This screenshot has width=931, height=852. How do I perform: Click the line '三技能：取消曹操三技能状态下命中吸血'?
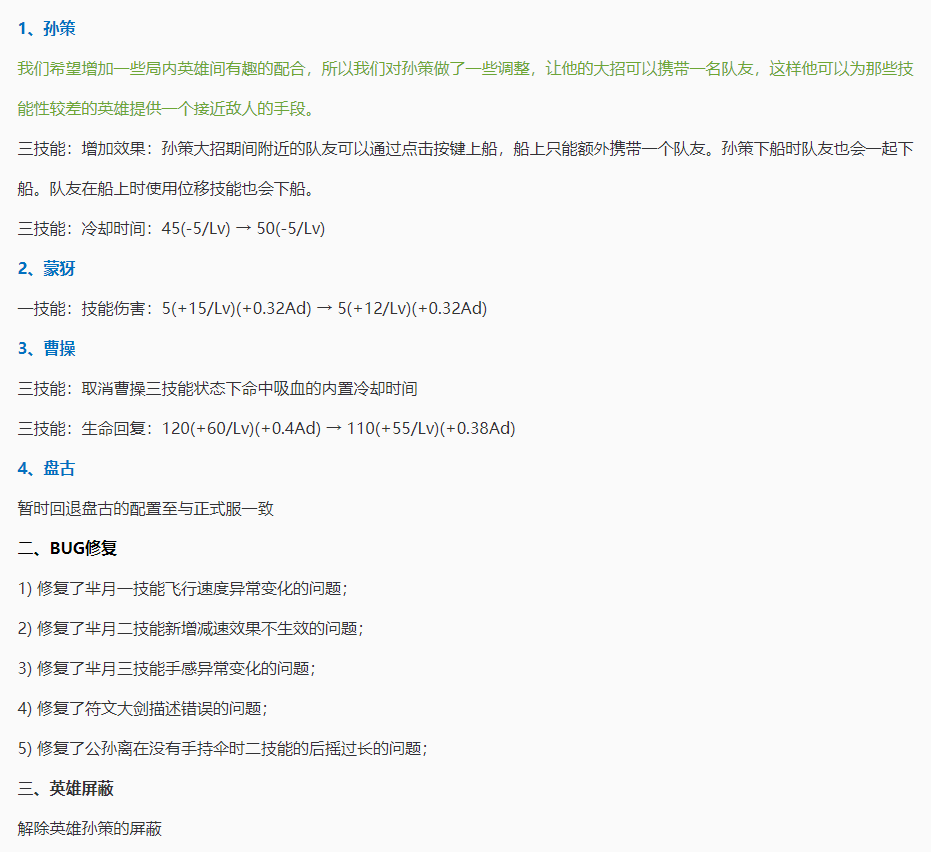(x=217, y=389)
